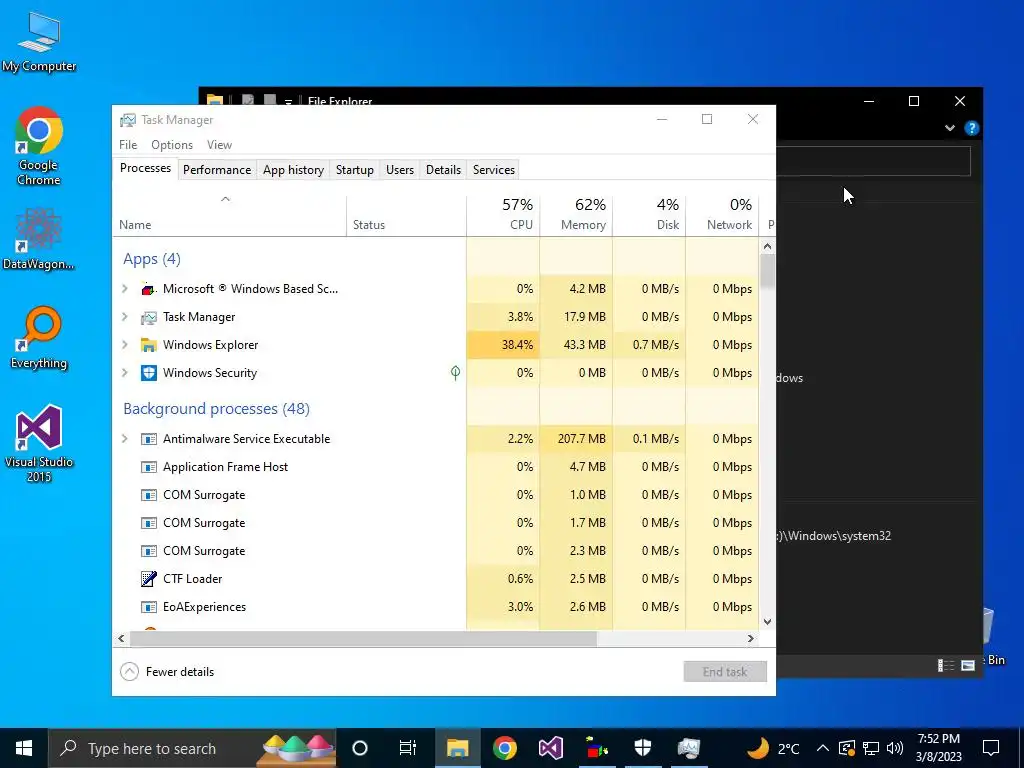Sort processes by Disk column header

click(x=650, y=215)
